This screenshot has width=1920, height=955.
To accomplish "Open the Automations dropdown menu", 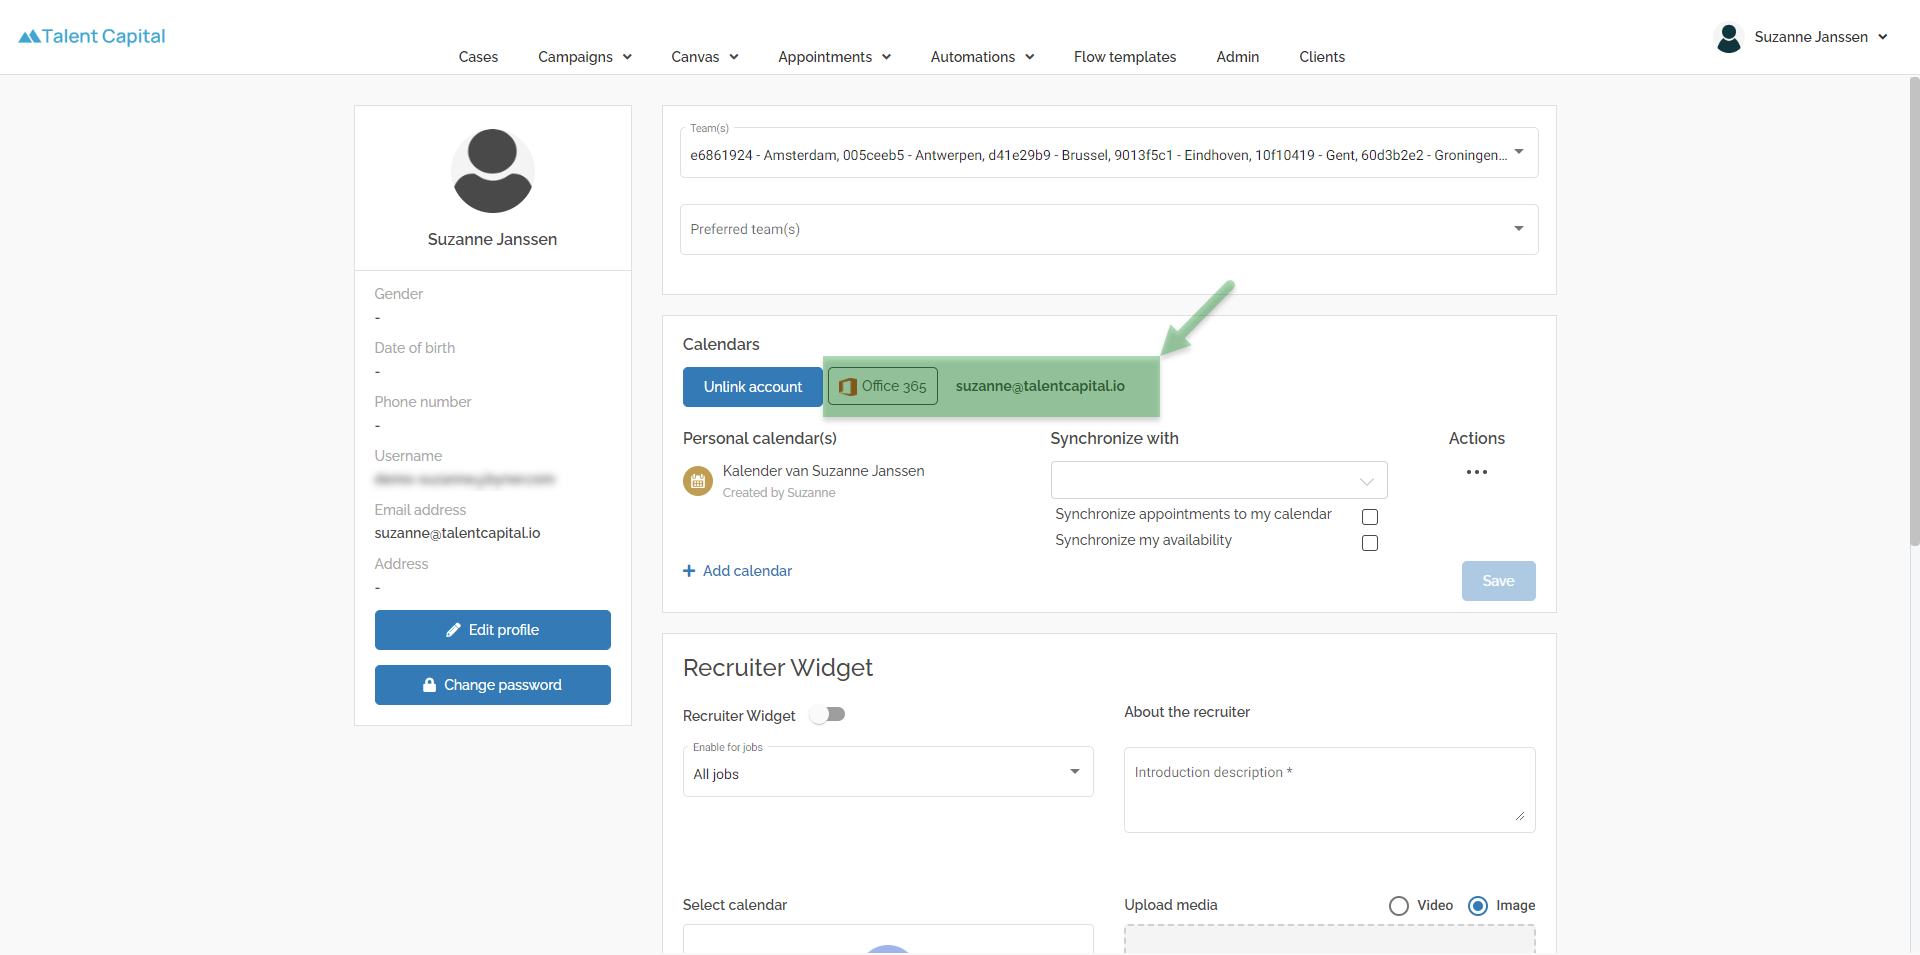I will [983, 57].
